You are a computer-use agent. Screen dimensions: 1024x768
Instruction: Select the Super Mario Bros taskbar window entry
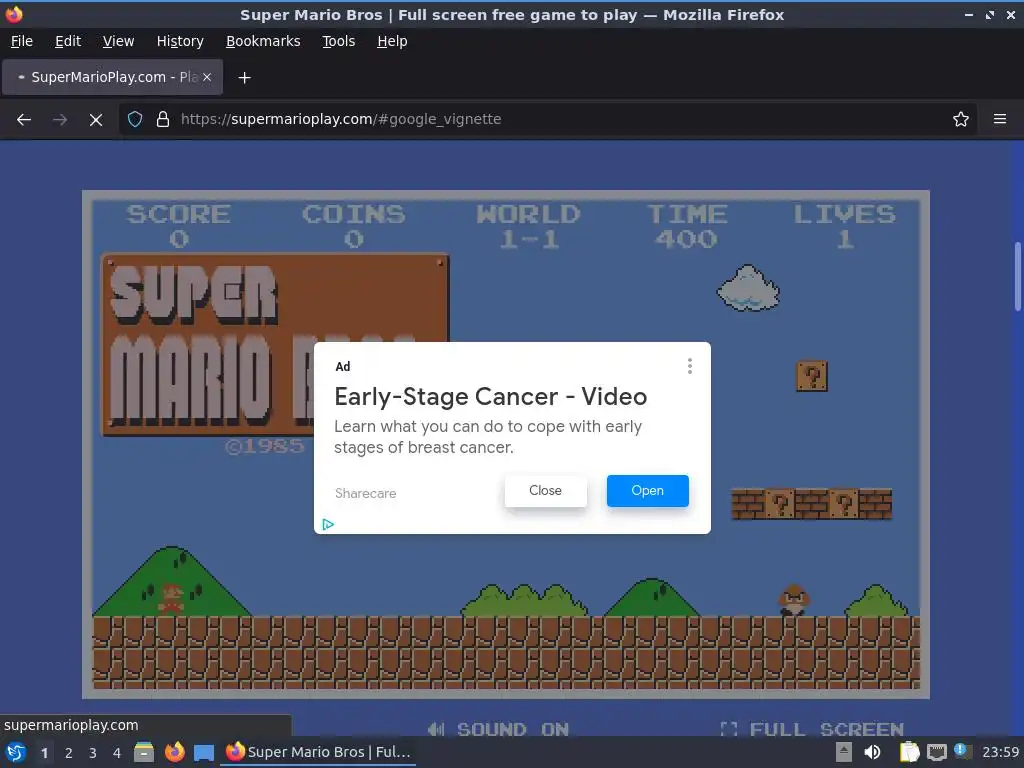(x=318, y=752)
